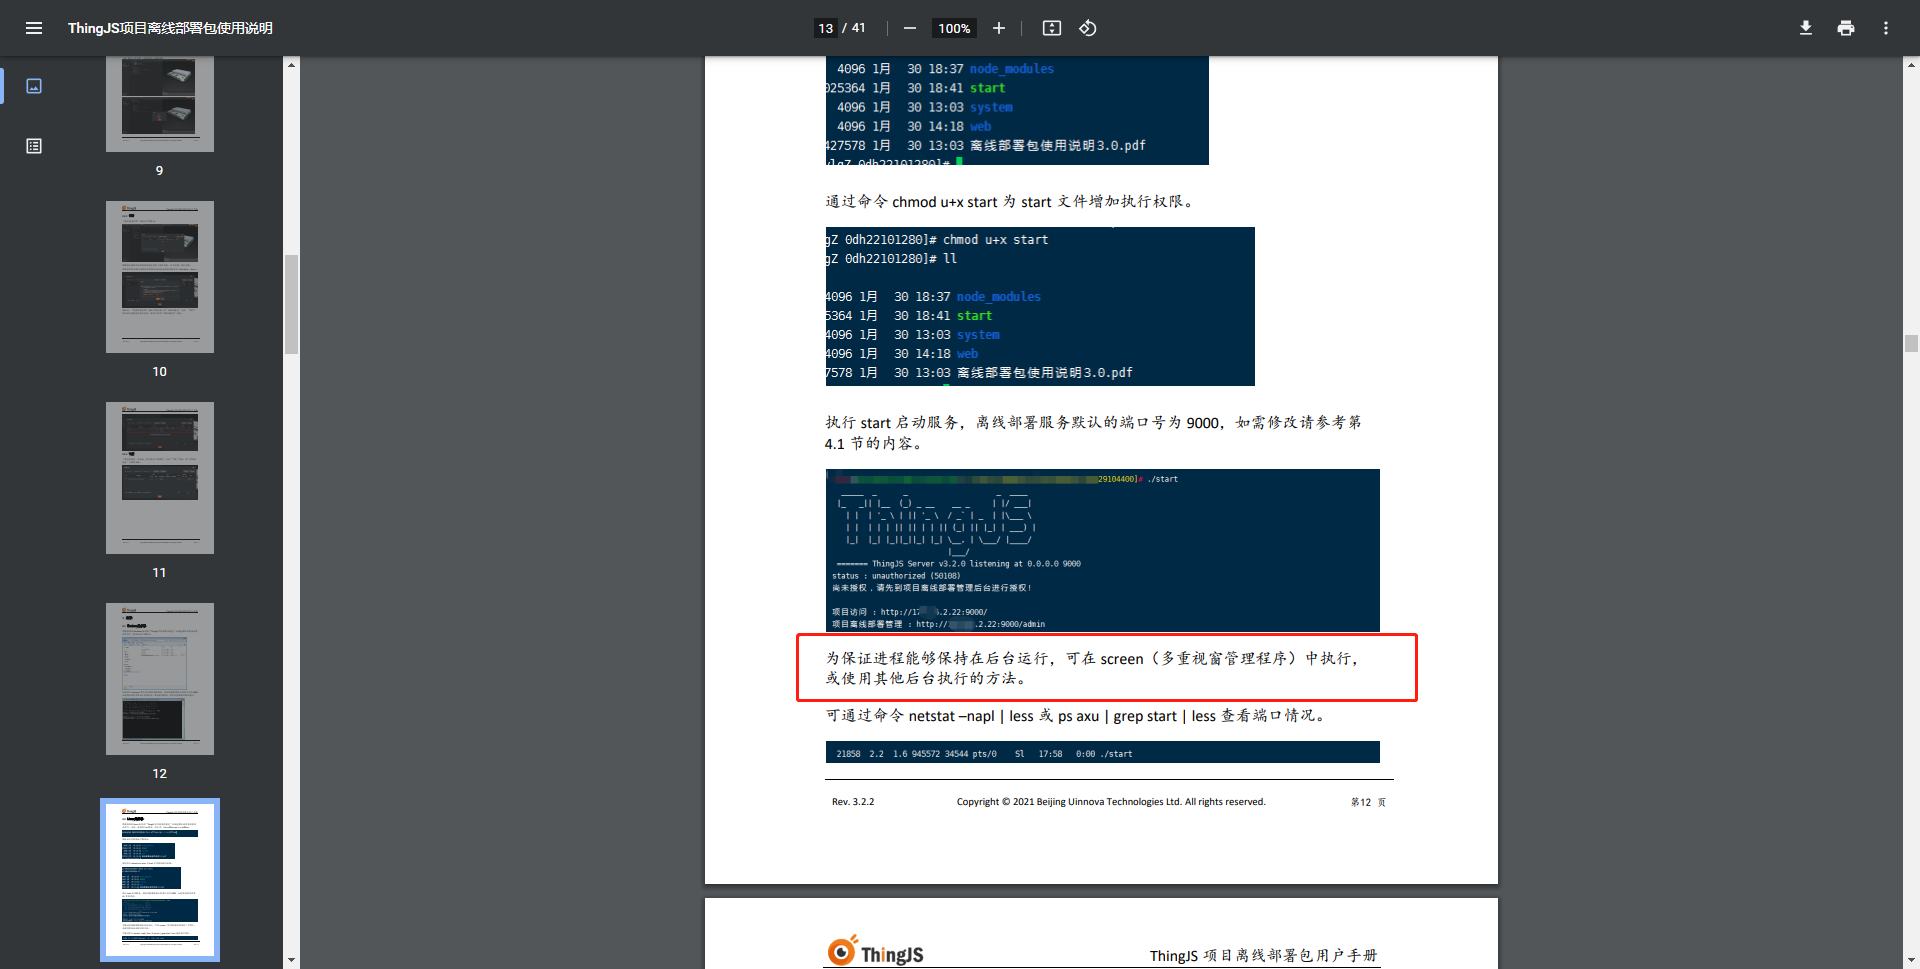Print the document
1920x969 pixels.
1846,28
